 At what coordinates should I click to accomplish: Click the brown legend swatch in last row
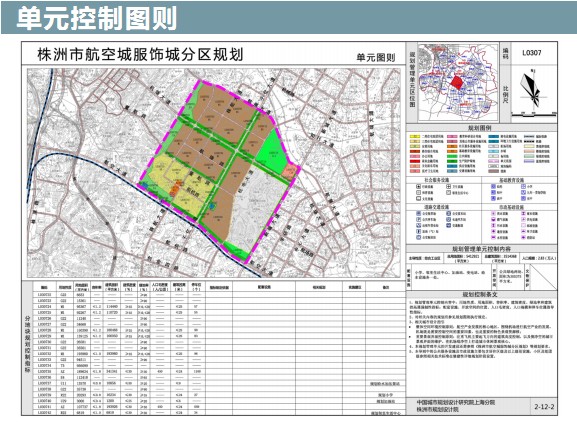click(493, 171)
